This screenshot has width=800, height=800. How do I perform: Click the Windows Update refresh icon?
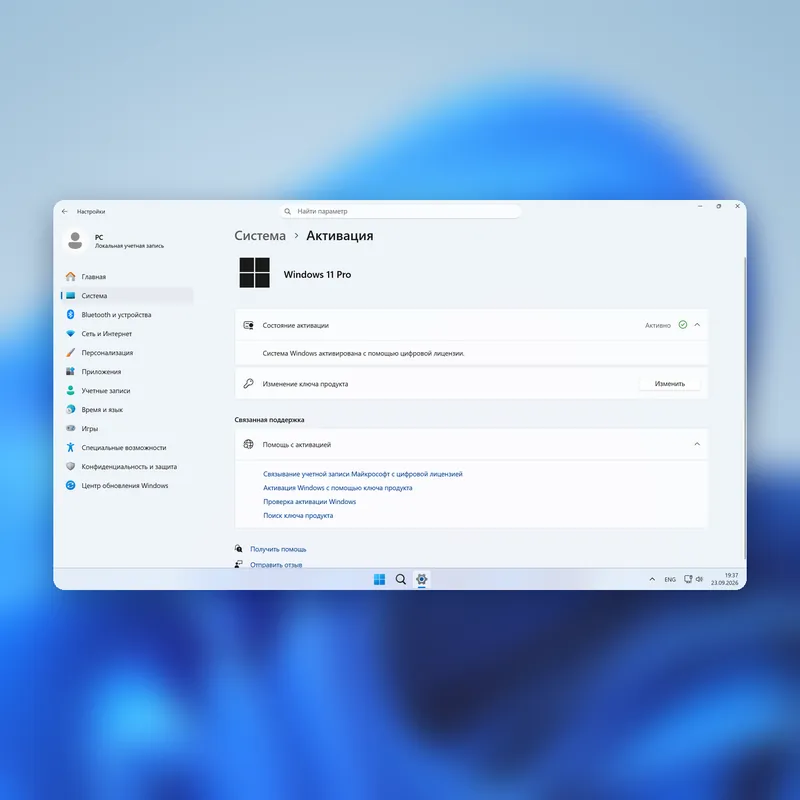pos(70,485)
